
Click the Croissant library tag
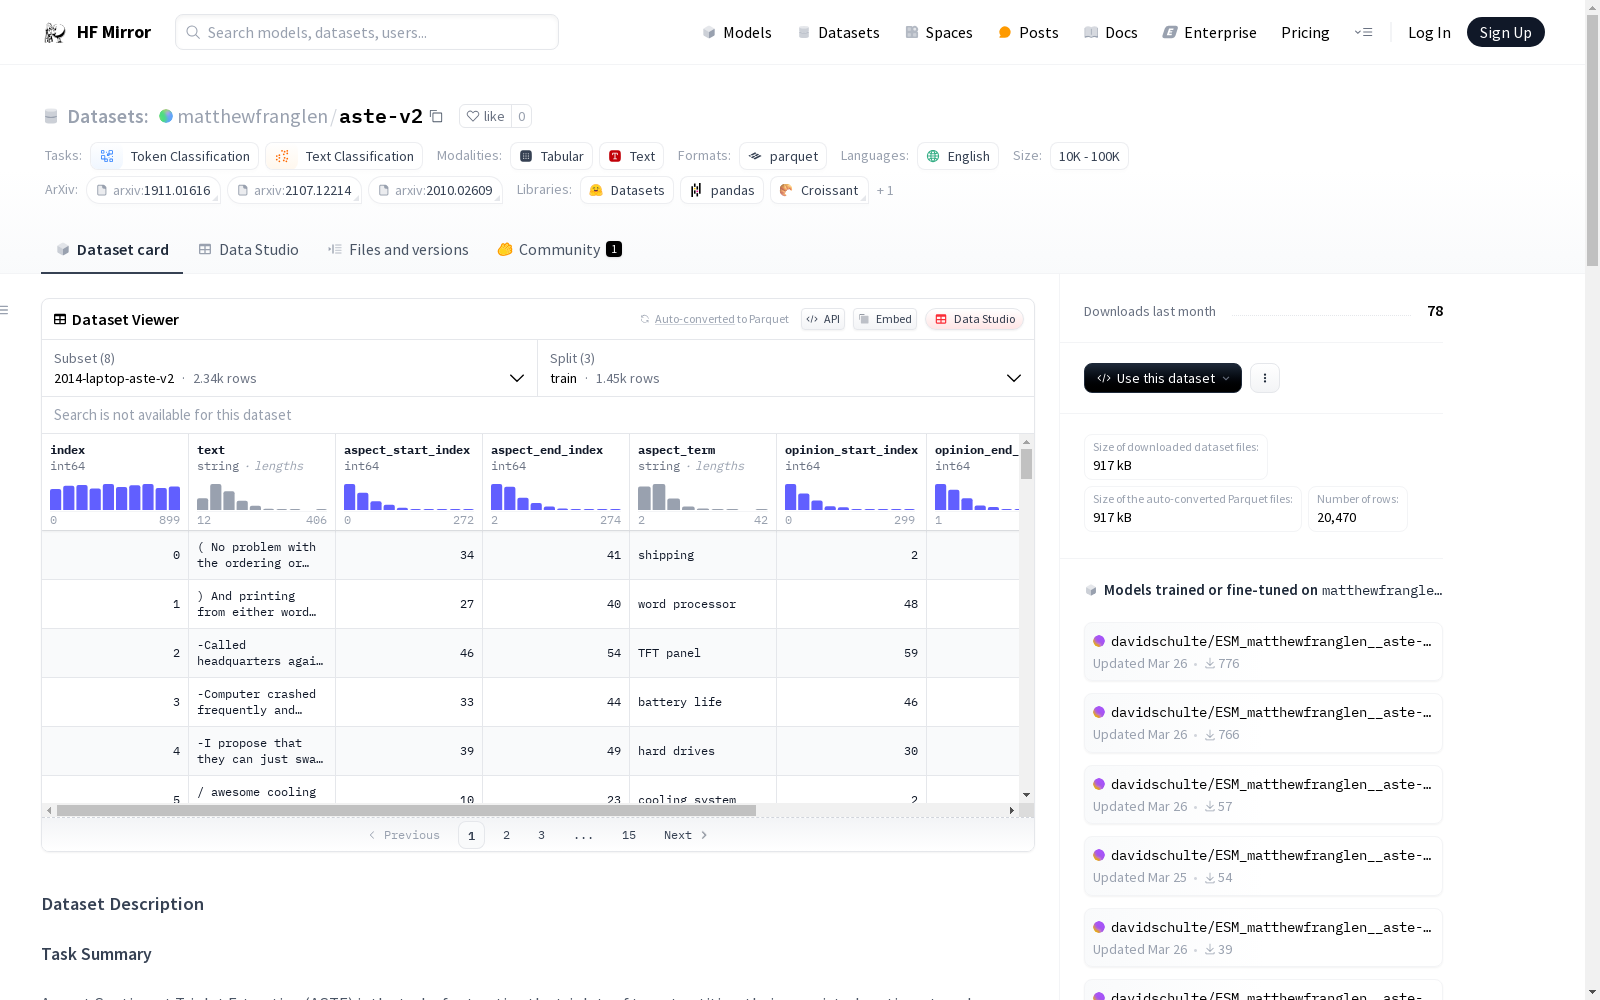point(819,190)
